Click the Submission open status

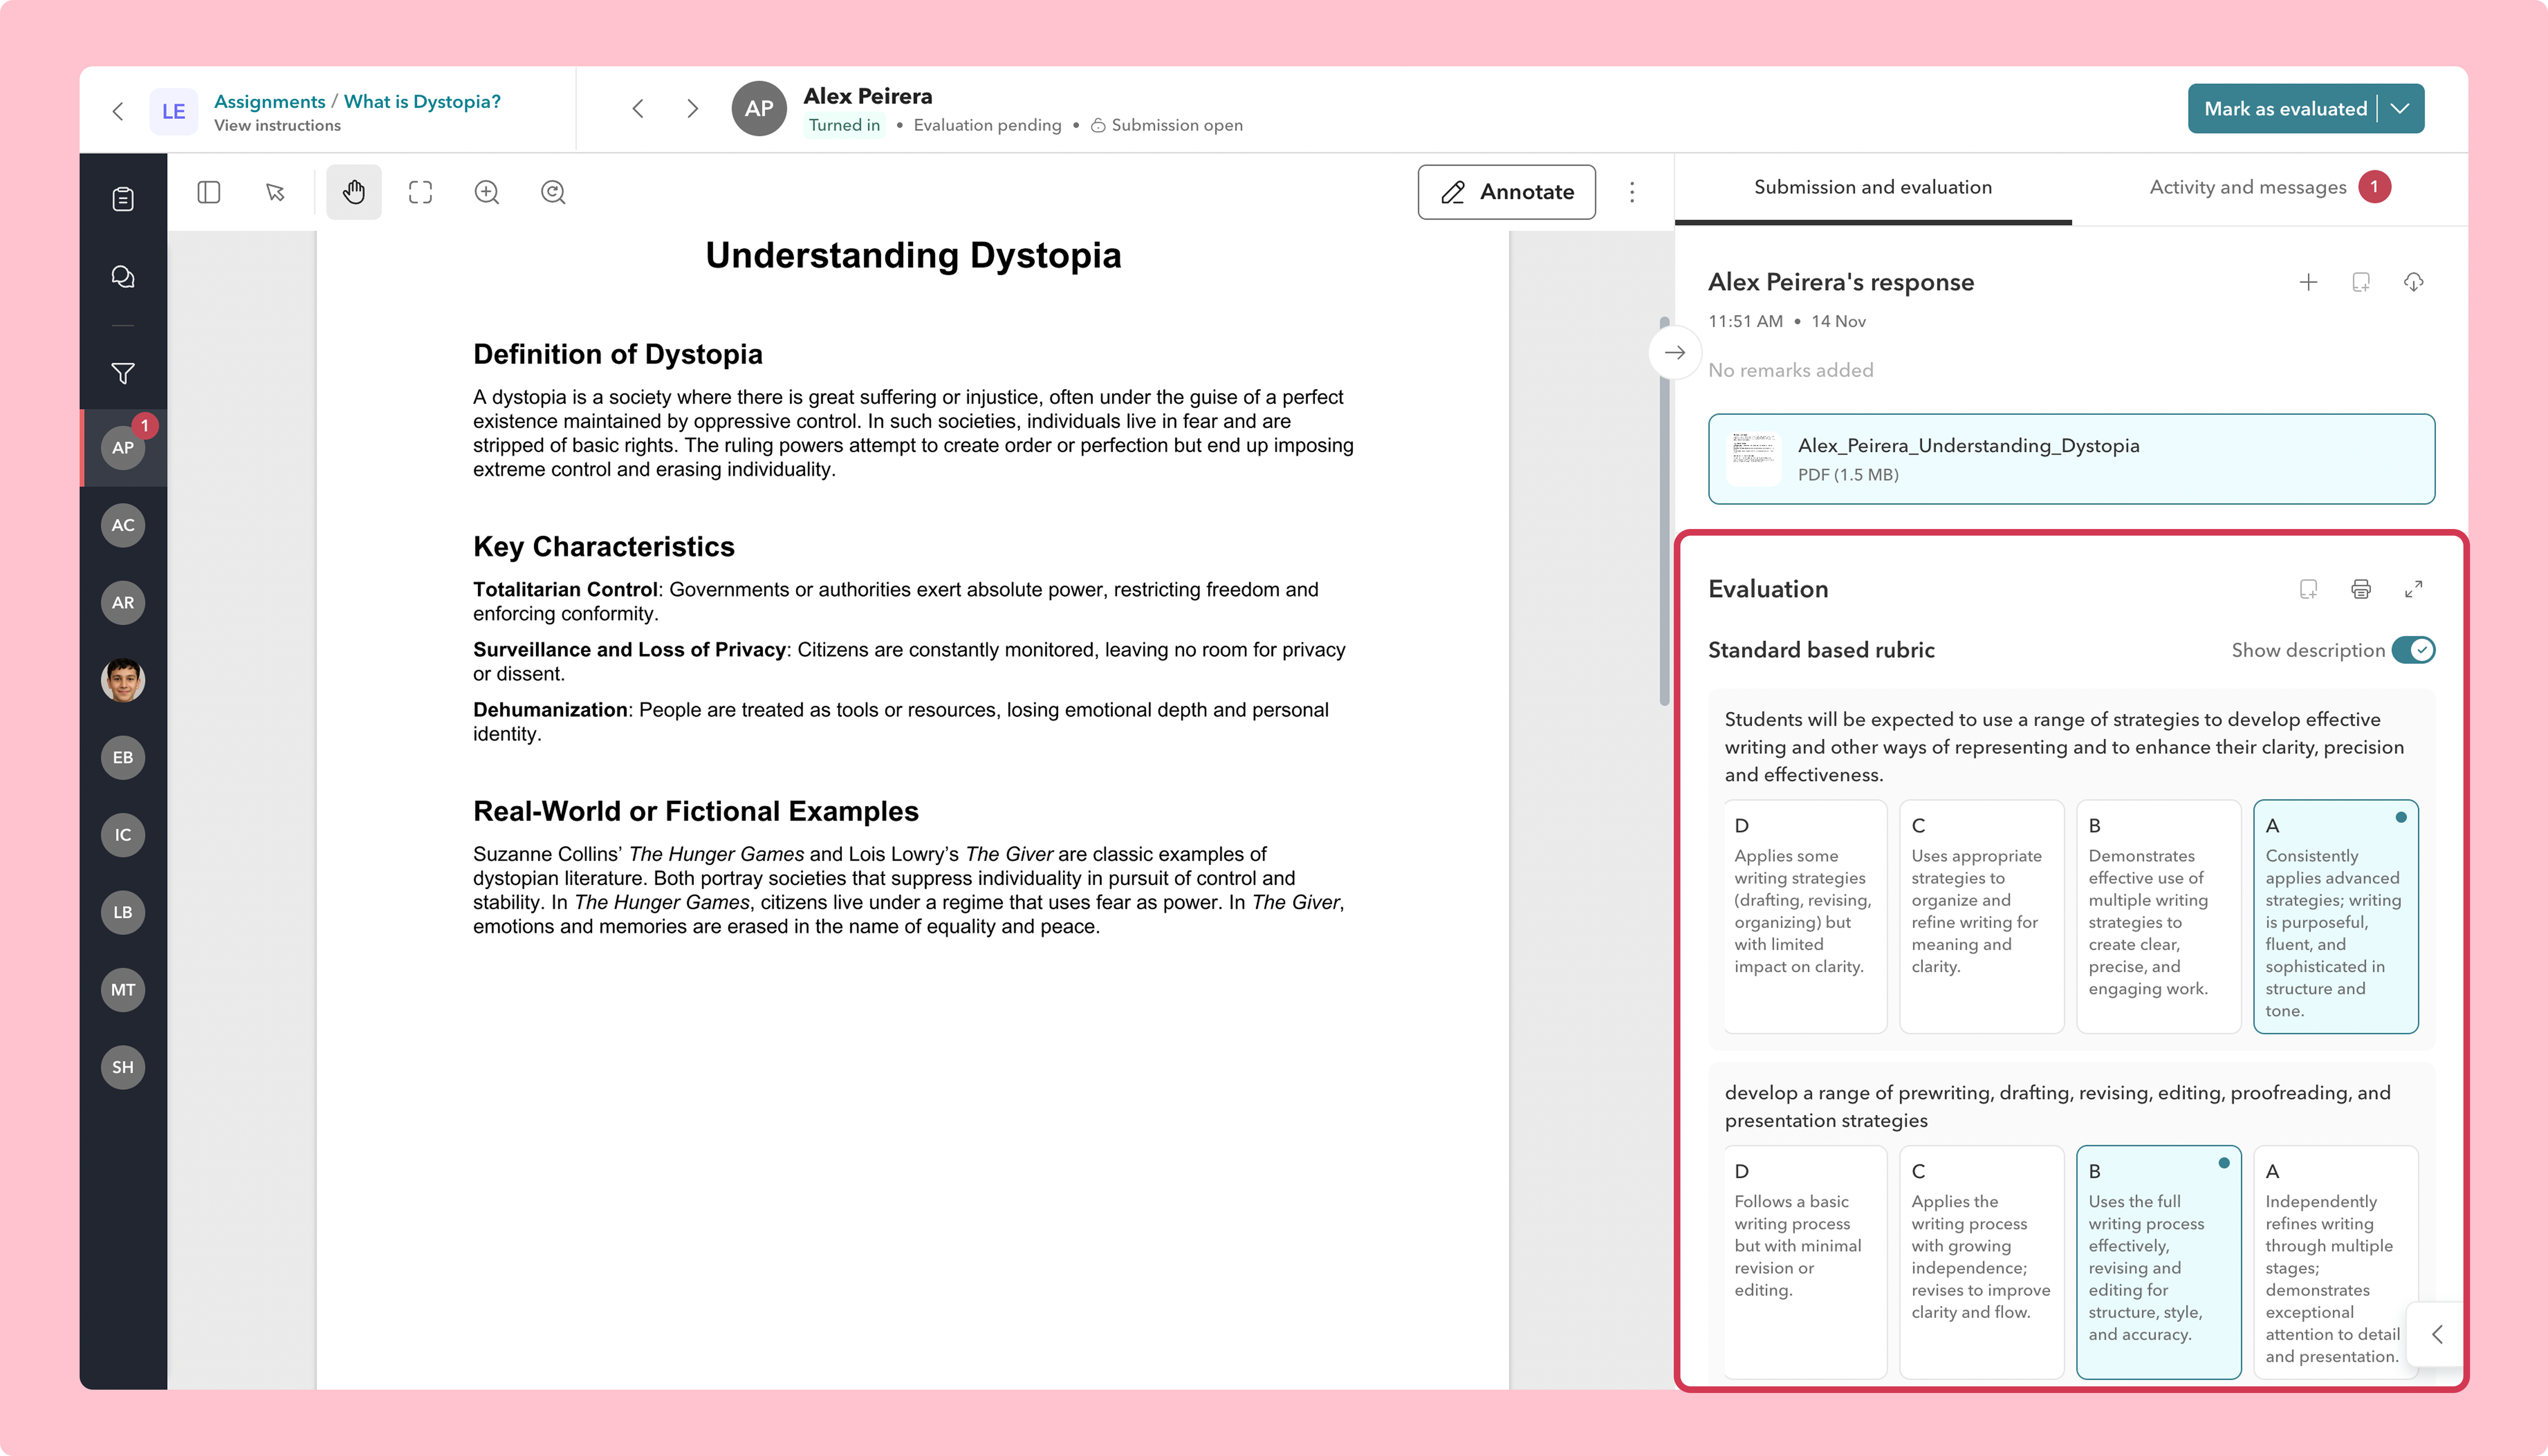click(x=1166, y=126)
